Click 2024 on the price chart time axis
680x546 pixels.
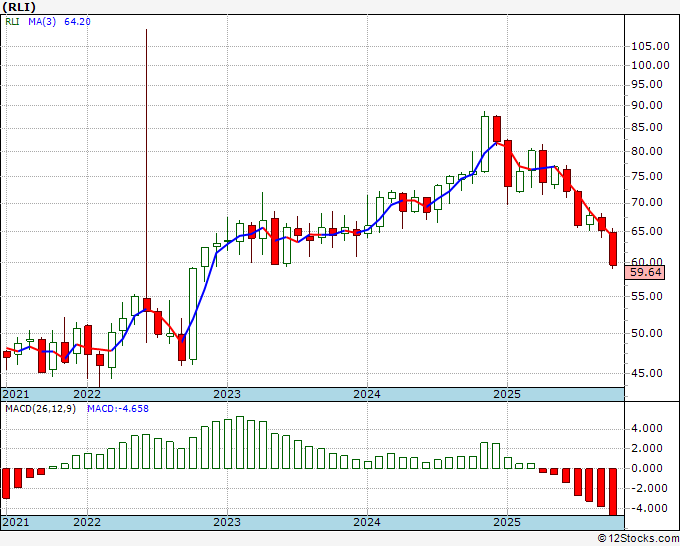click(367, 394)
